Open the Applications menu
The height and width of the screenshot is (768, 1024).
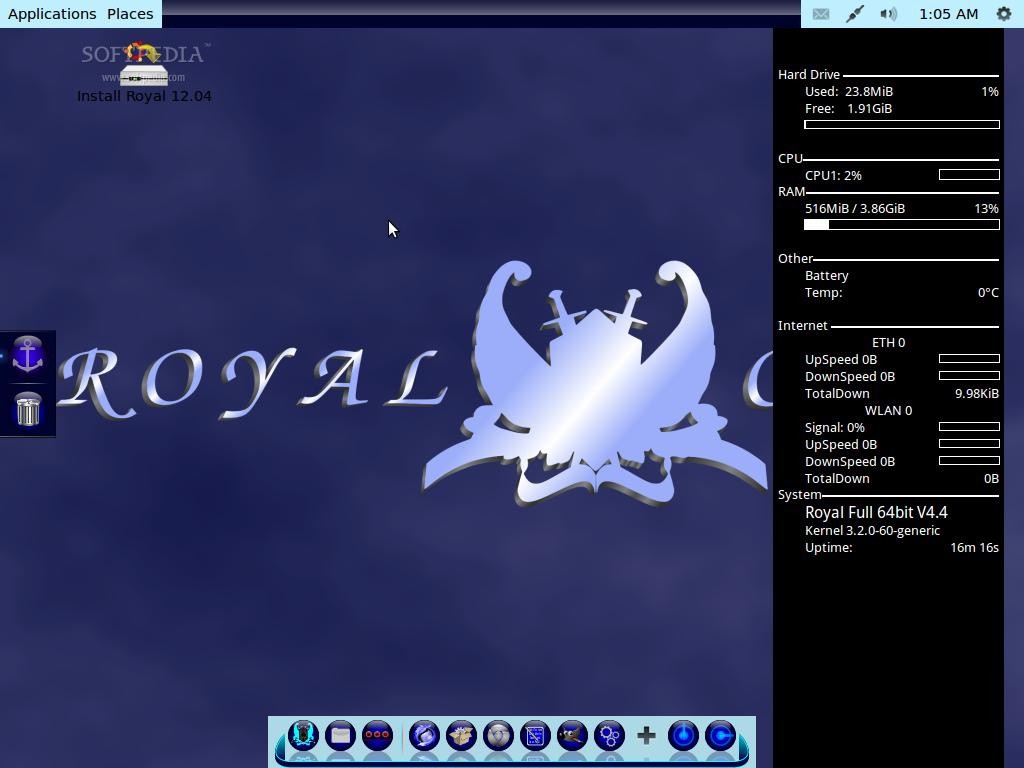[x=52, y=14]
